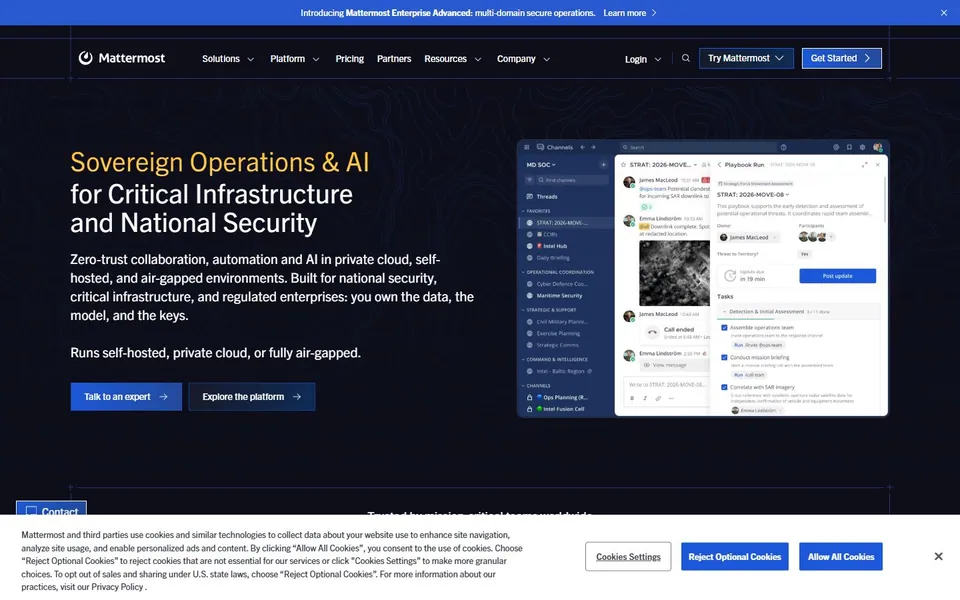Click the italic icon in the message composer
The width and height of the screenshot is (960, 600).
[645, 399]
